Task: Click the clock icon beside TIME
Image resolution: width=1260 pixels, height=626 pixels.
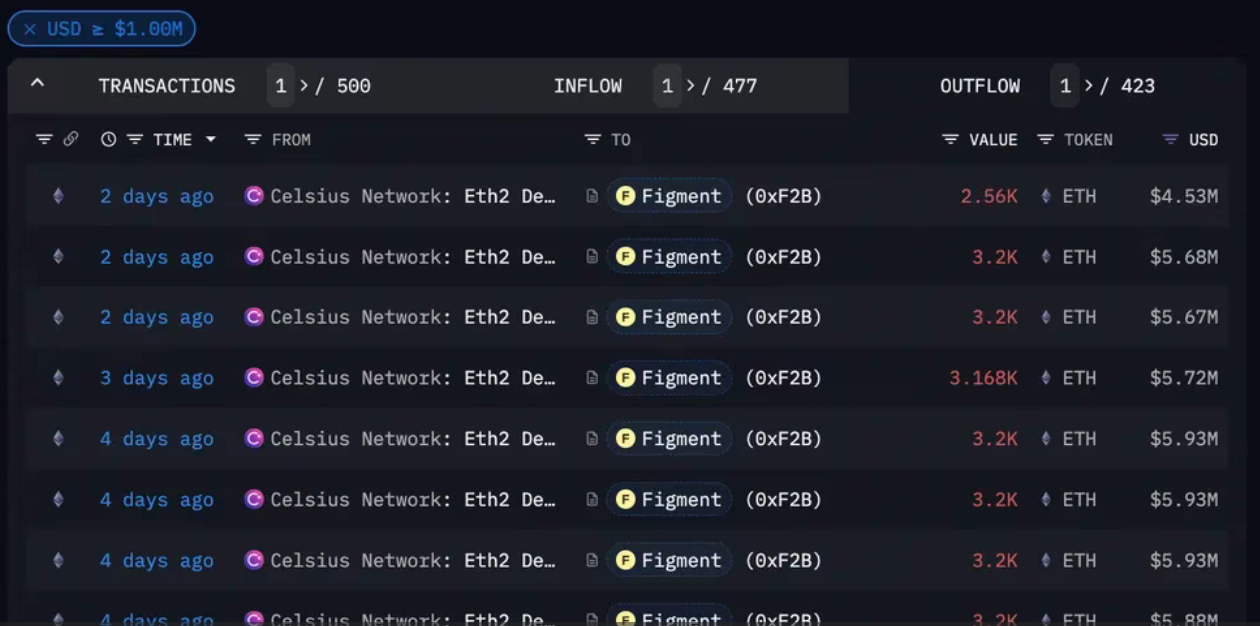Action: 109,140
